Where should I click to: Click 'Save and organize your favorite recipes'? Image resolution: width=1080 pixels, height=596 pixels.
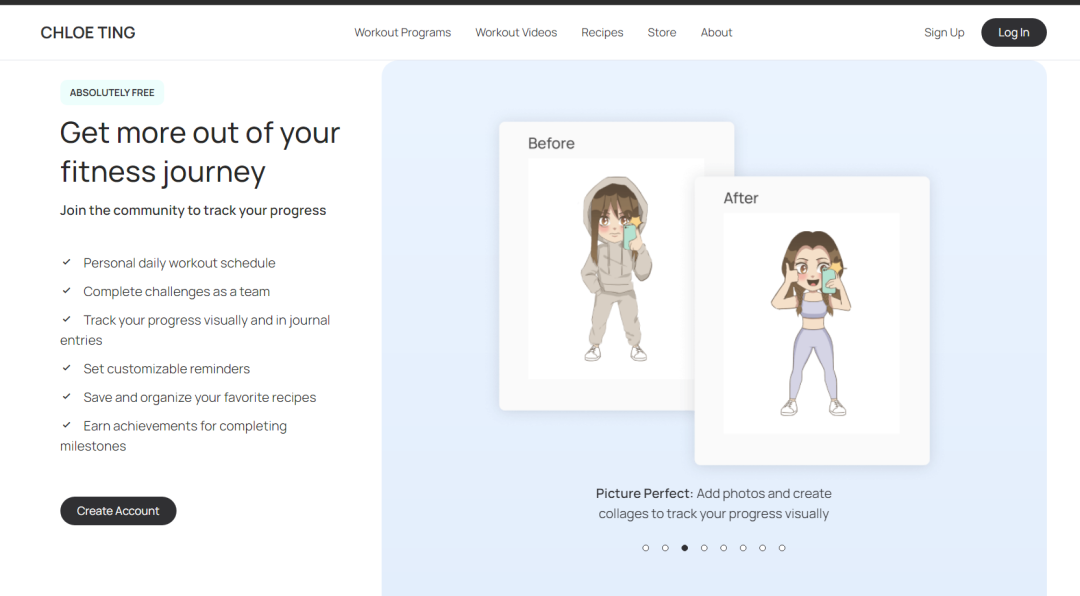point(200,398)
